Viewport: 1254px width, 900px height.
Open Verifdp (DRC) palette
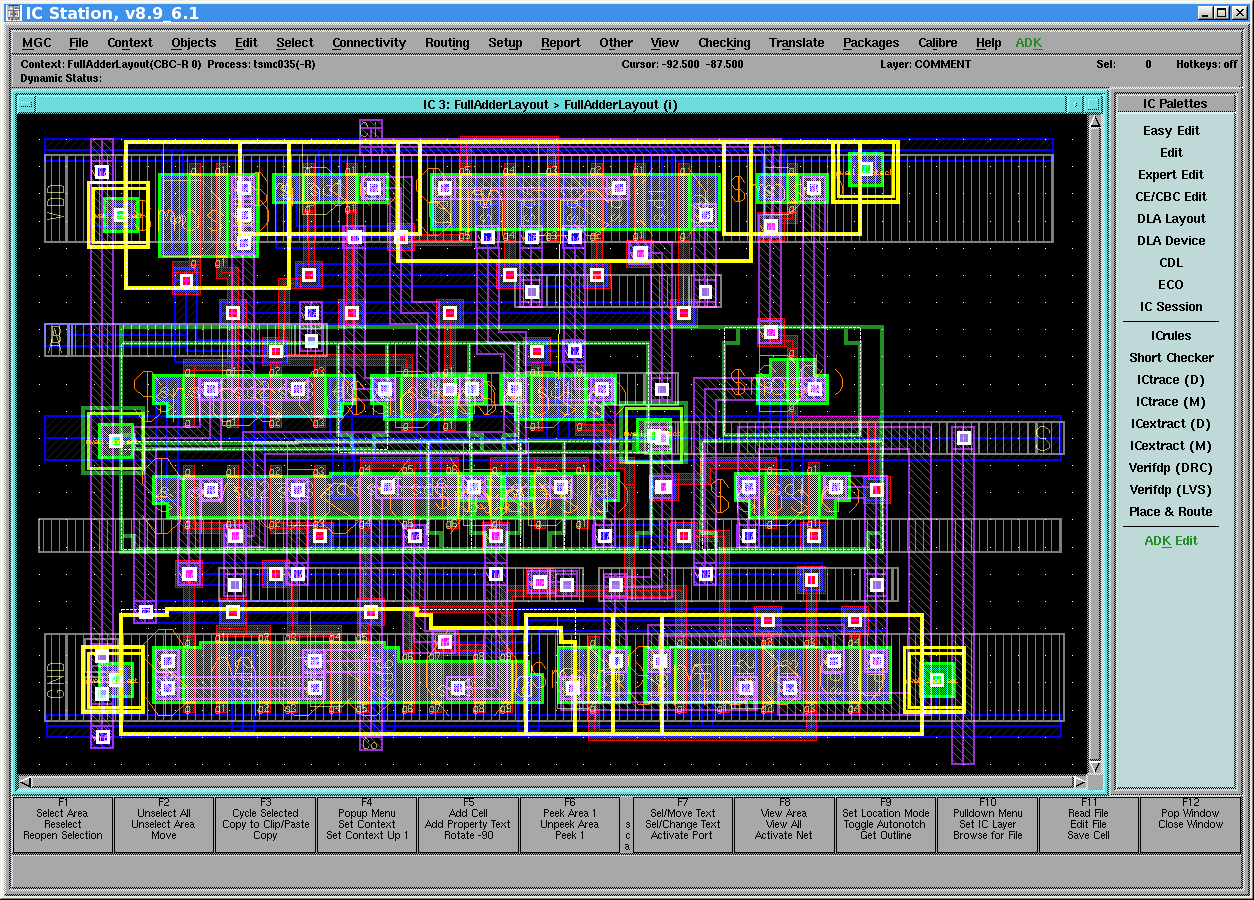1171,468
